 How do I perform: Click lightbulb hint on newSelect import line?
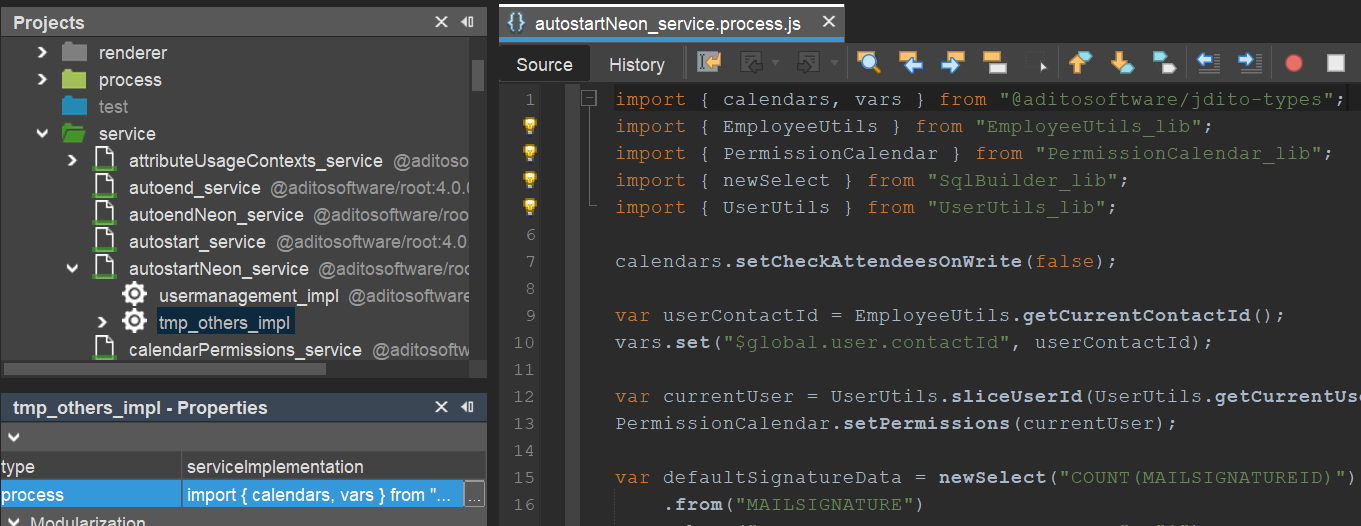point(530,180)
